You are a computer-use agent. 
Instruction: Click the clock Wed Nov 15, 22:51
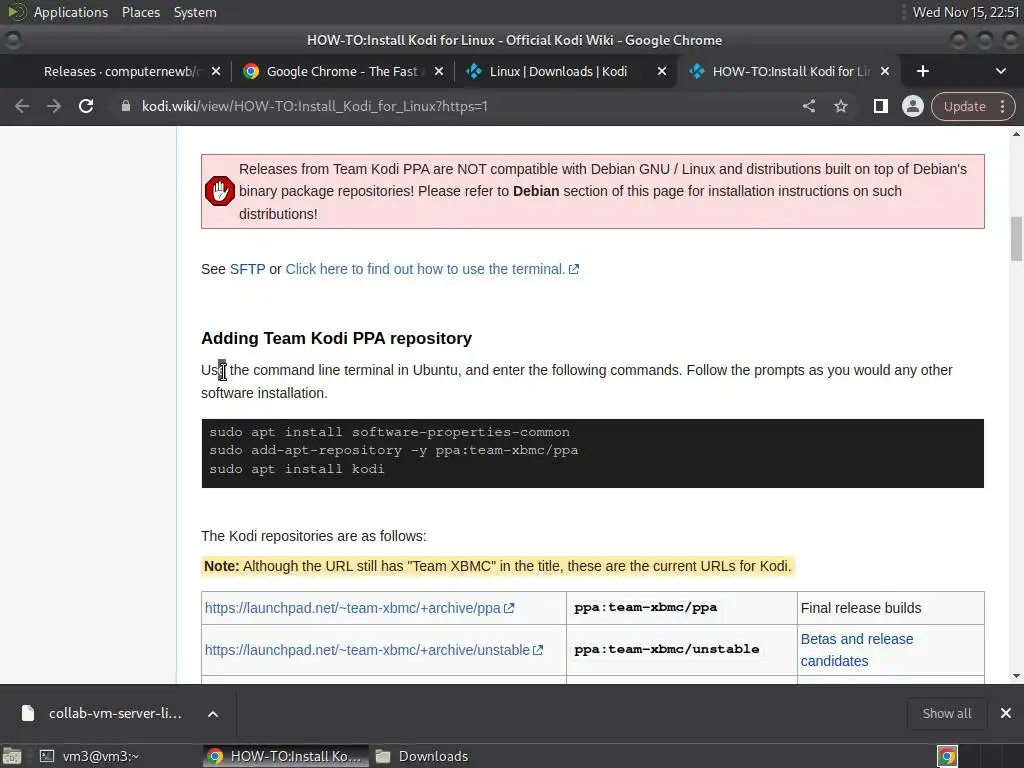tap(965, 12)
